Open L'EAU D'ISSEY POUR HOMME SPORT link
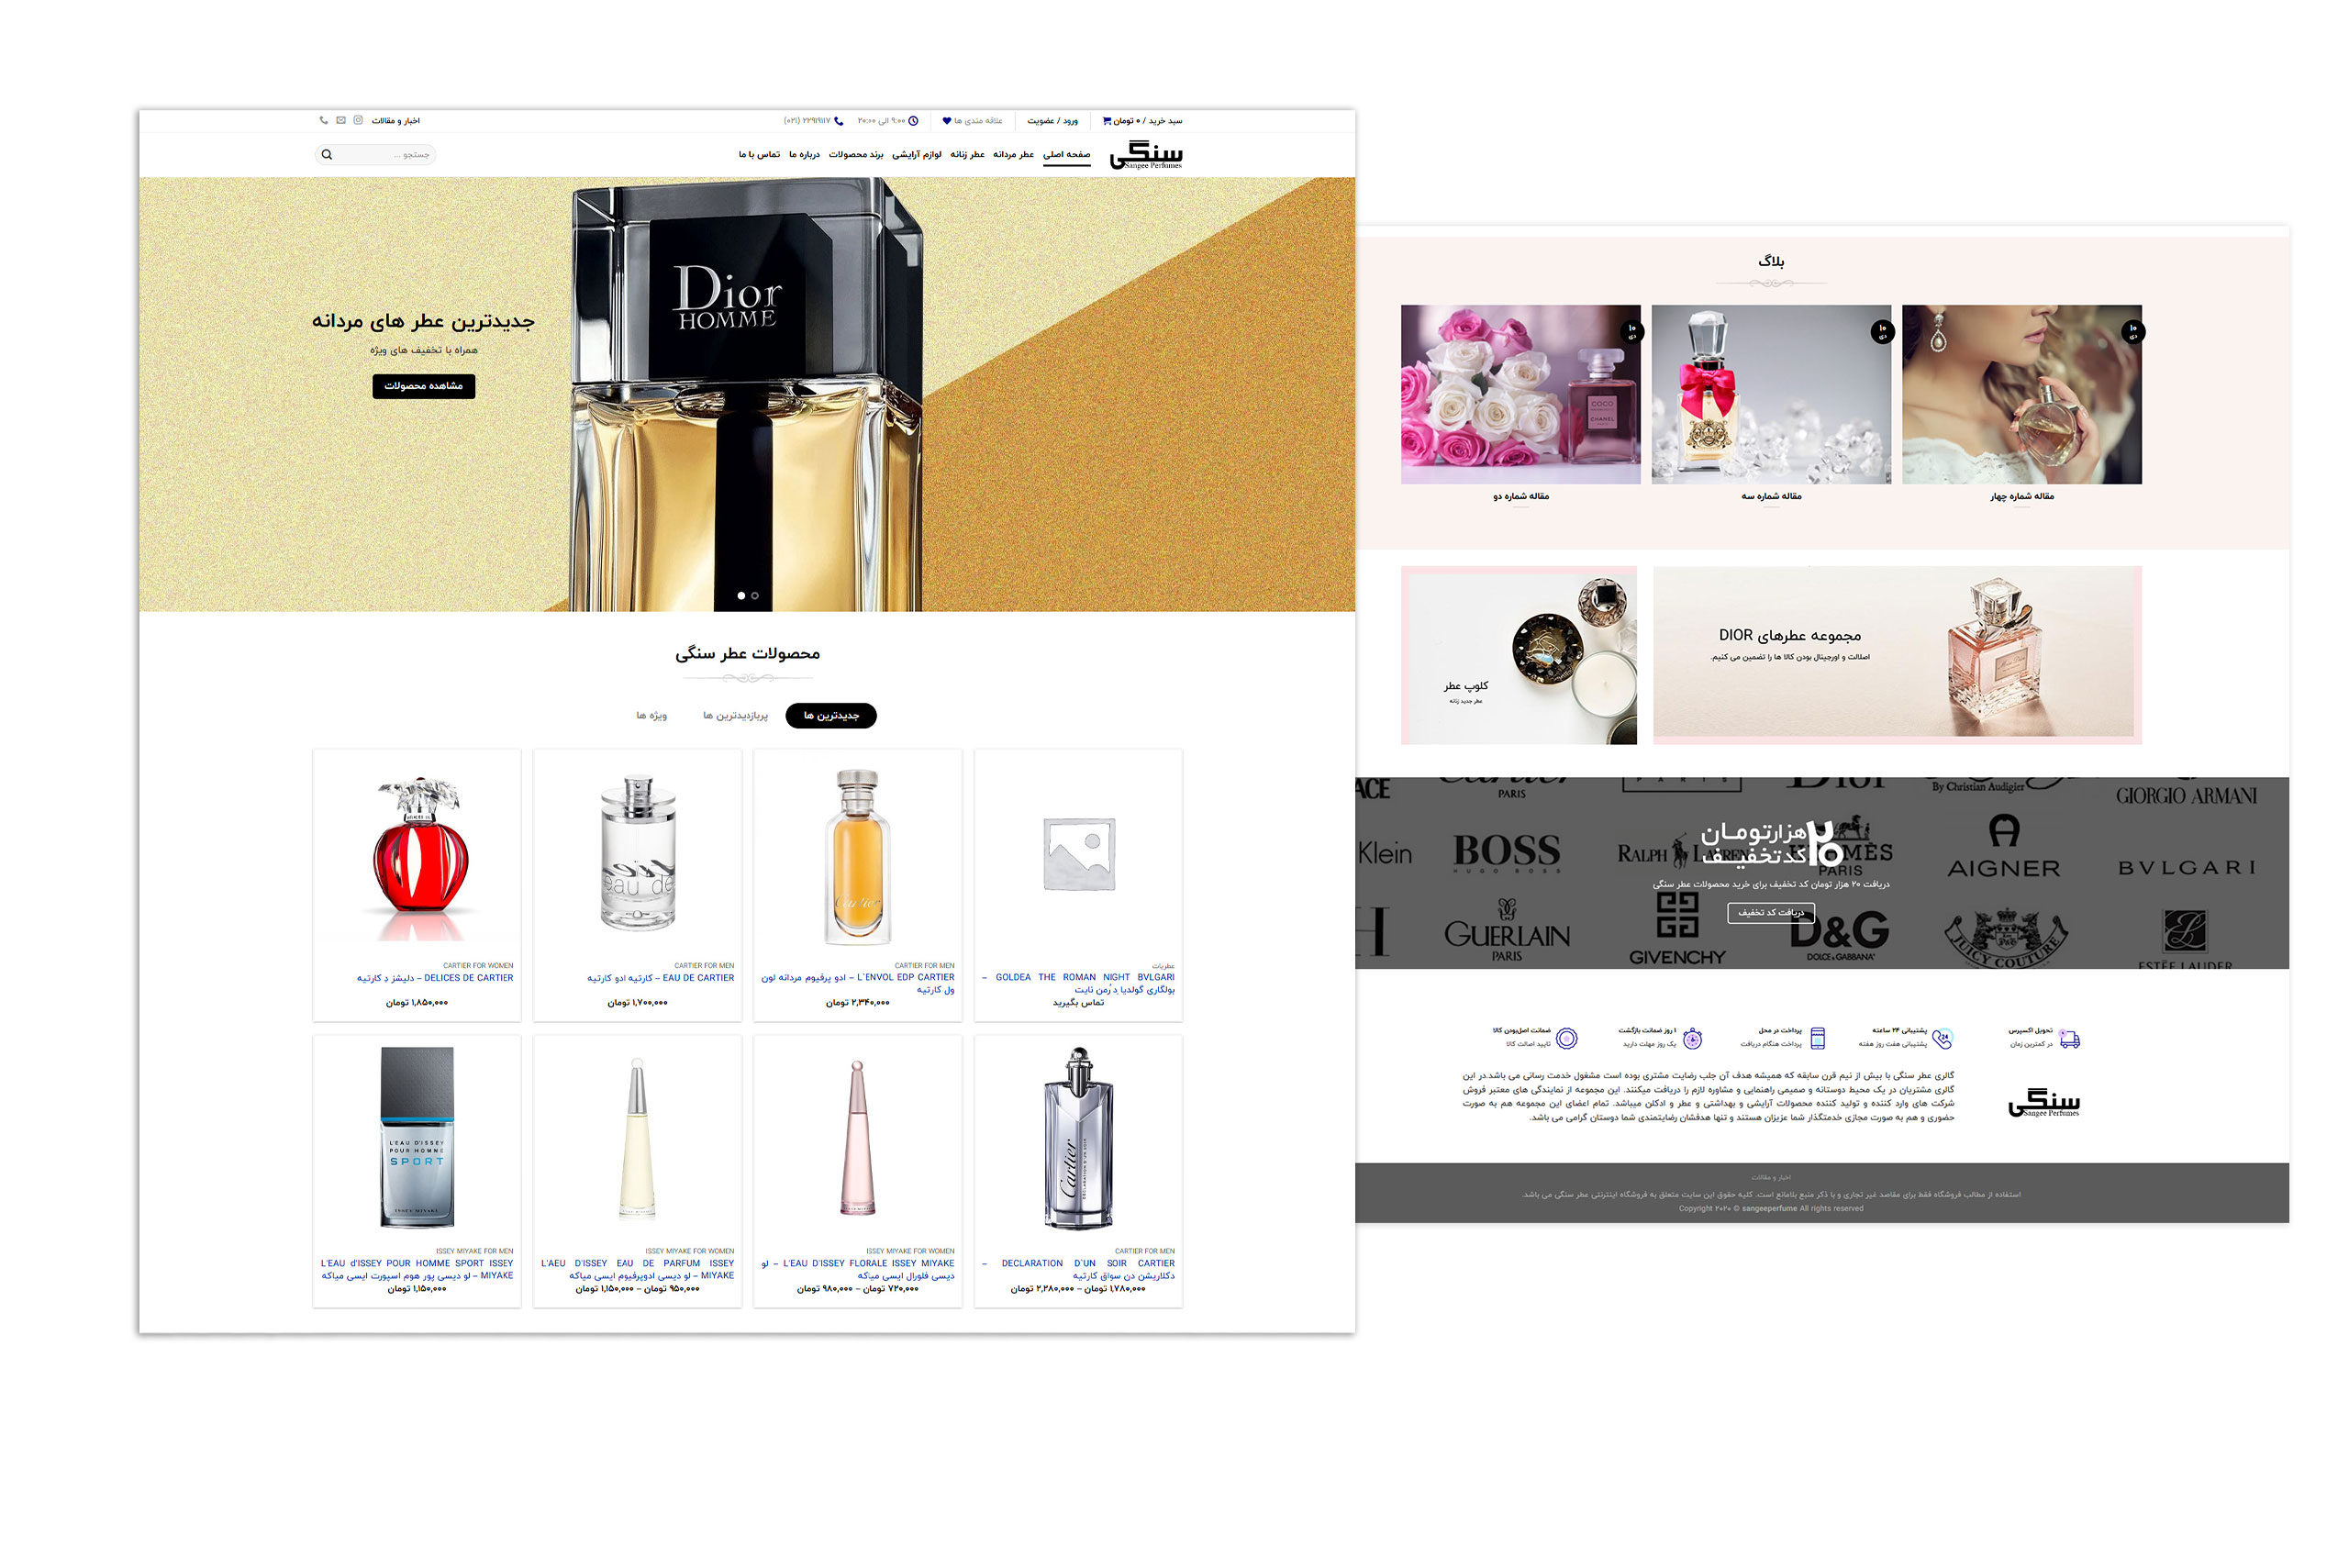Screen dimensions: 2349x1568 [x=417, y=1270]
